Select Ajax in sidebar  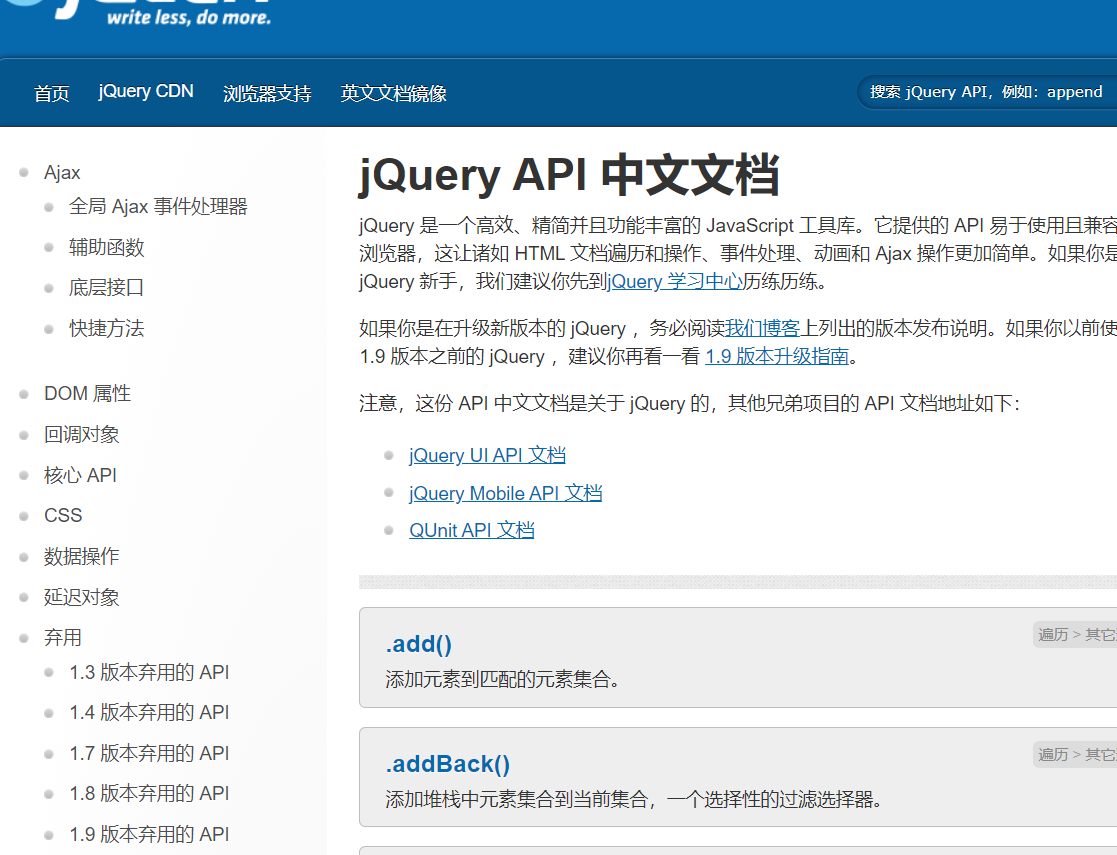[x=62, y=172]
